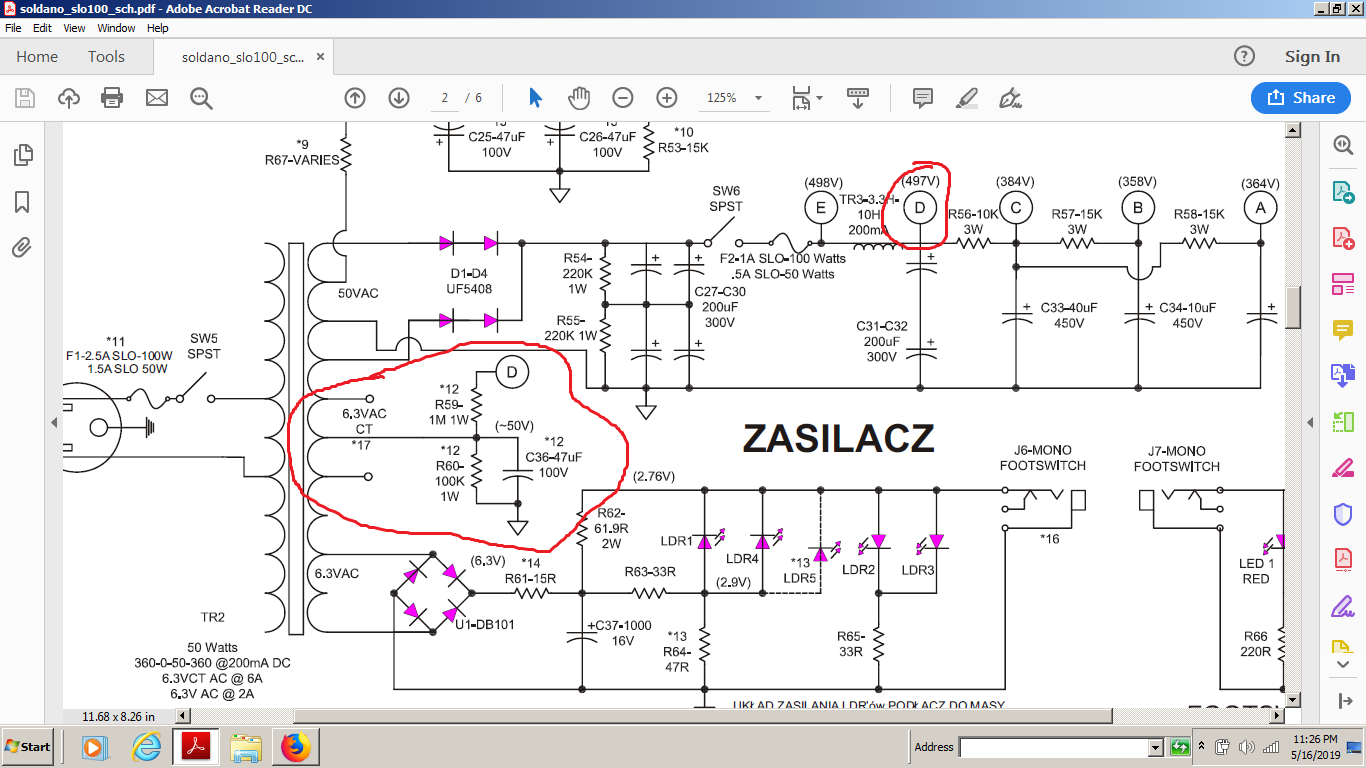Viewport: 1366px width, 768px height.
Task: Click the Sign document pen icon
Action: pos(1010,98)
